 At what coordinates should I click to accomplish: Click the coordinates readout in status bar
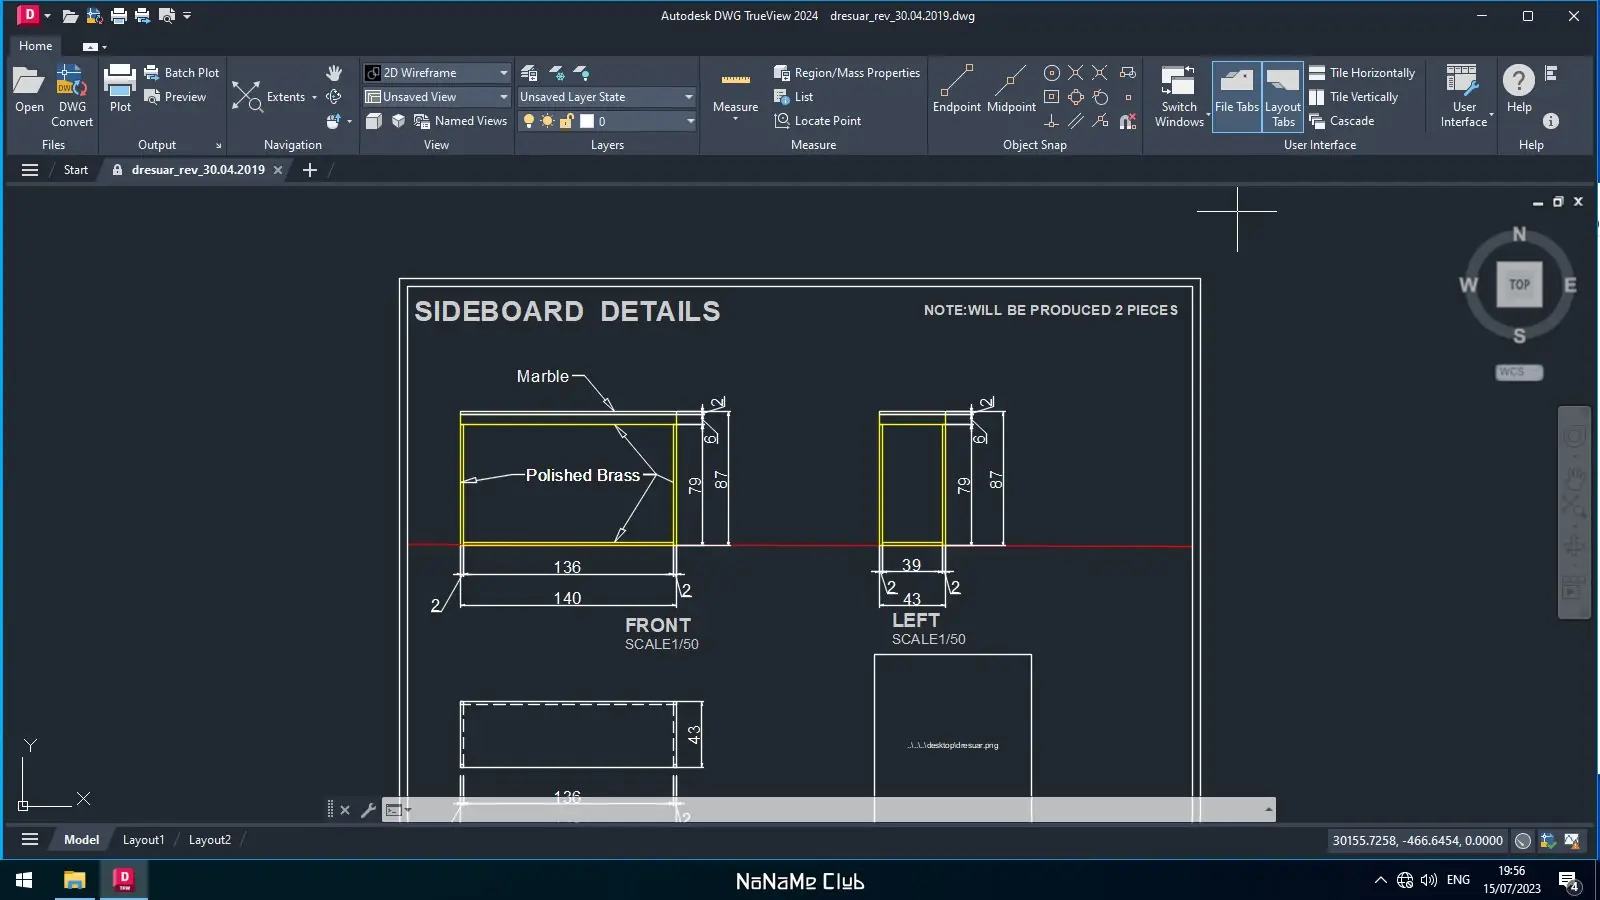click(1417, 841)
